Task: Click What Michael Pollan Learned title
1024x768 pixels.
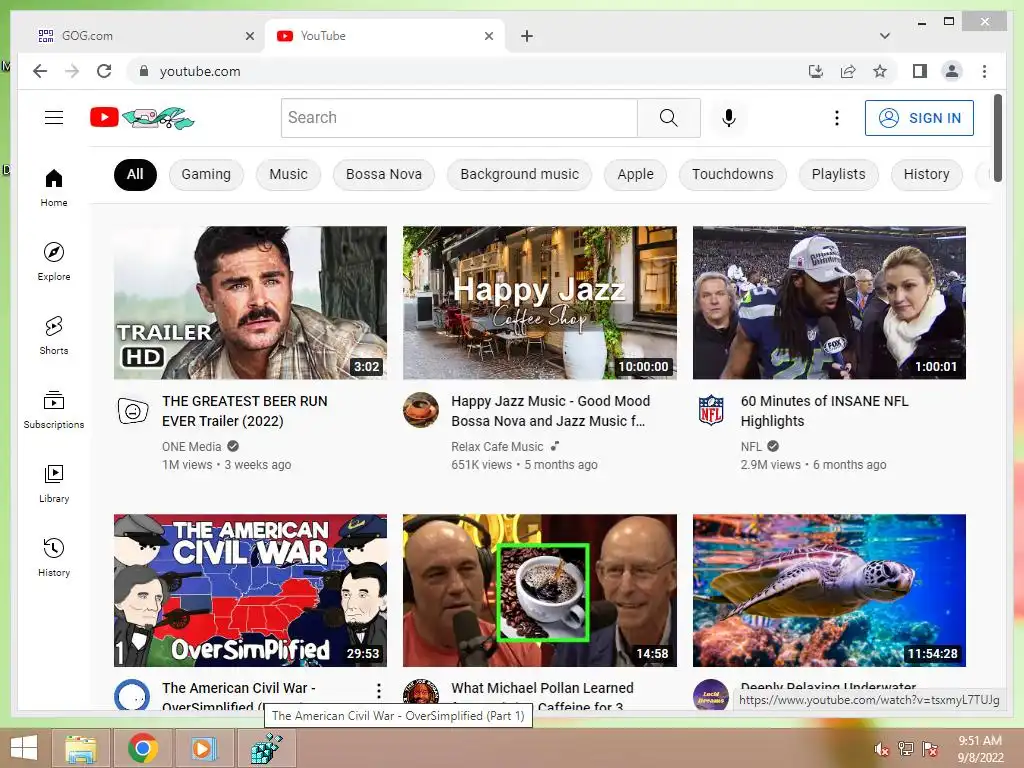Action: coord(542,696)
